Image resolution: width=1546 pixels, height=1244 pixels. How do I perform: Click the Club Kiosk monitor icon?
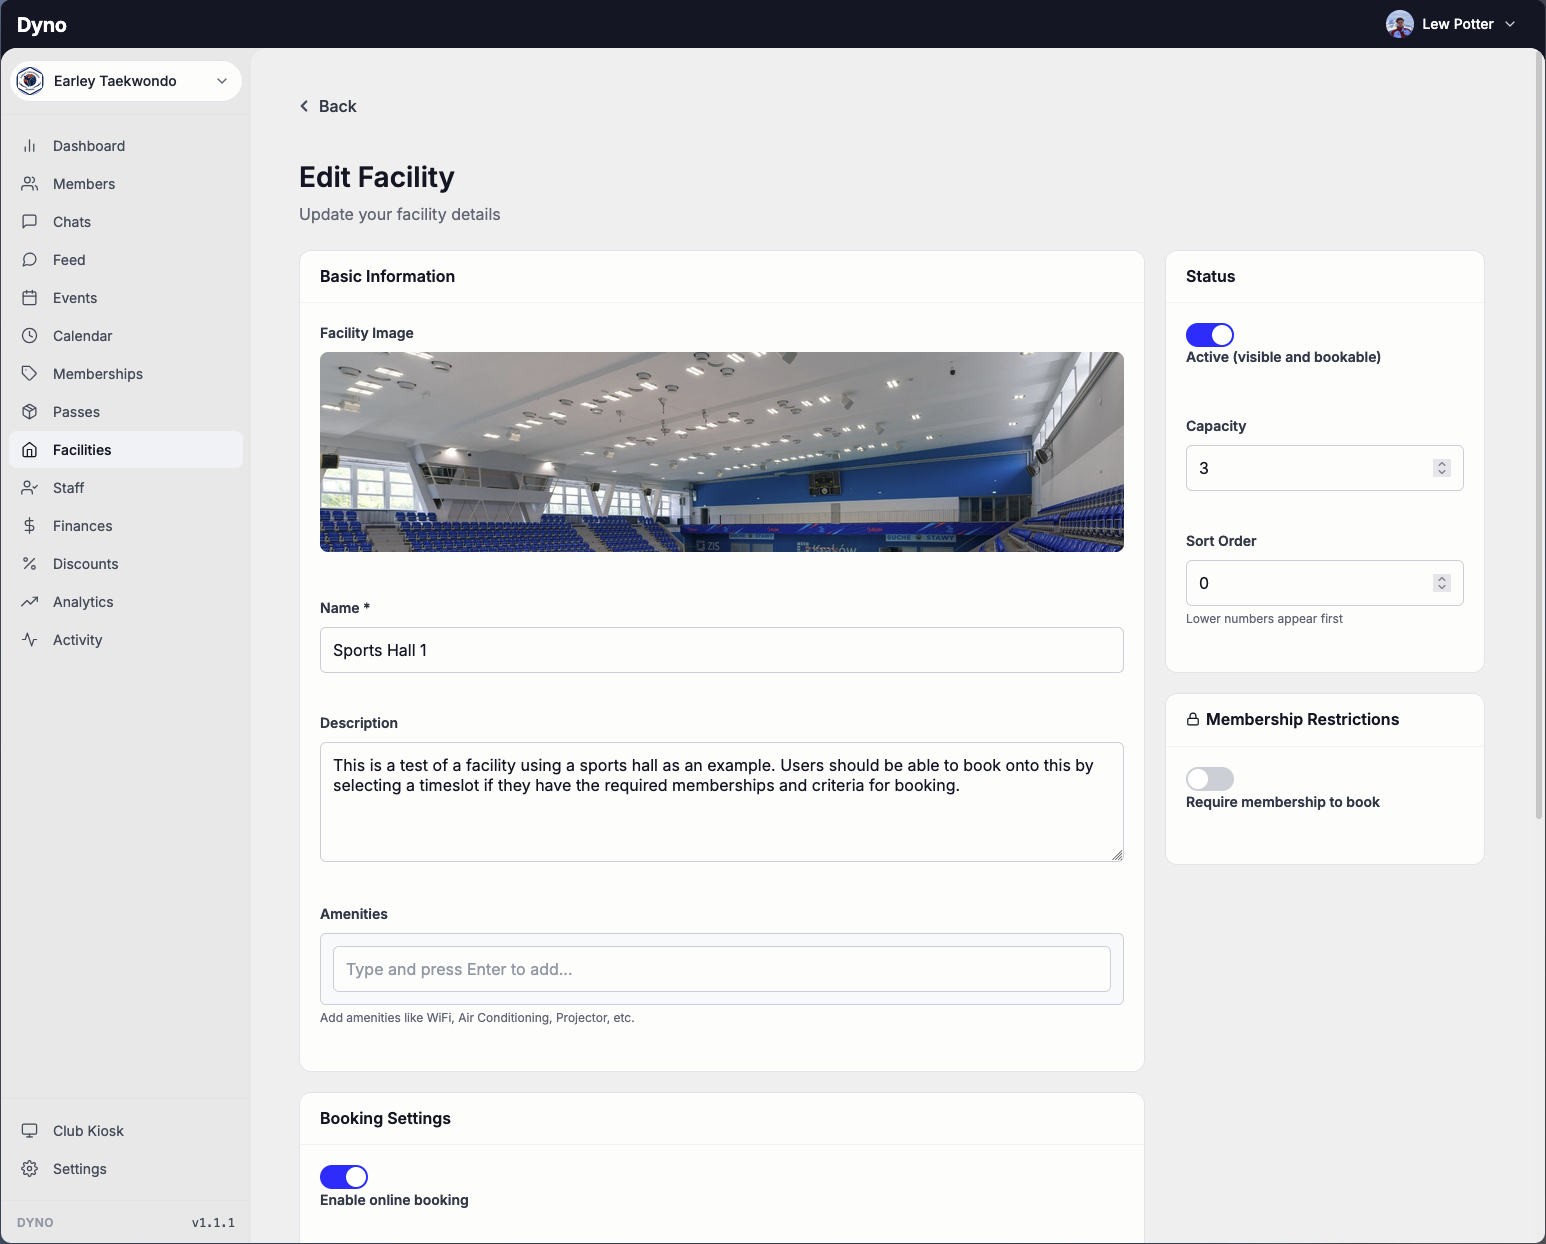pyautogui.click(x=30, y=1131)
